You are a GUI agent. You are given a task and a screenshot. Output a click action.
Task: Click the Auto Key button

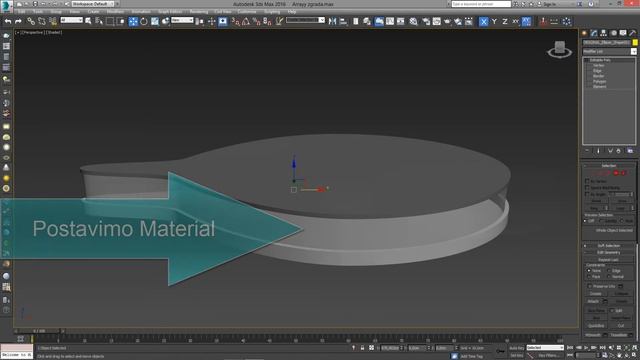tap(517, 348)
